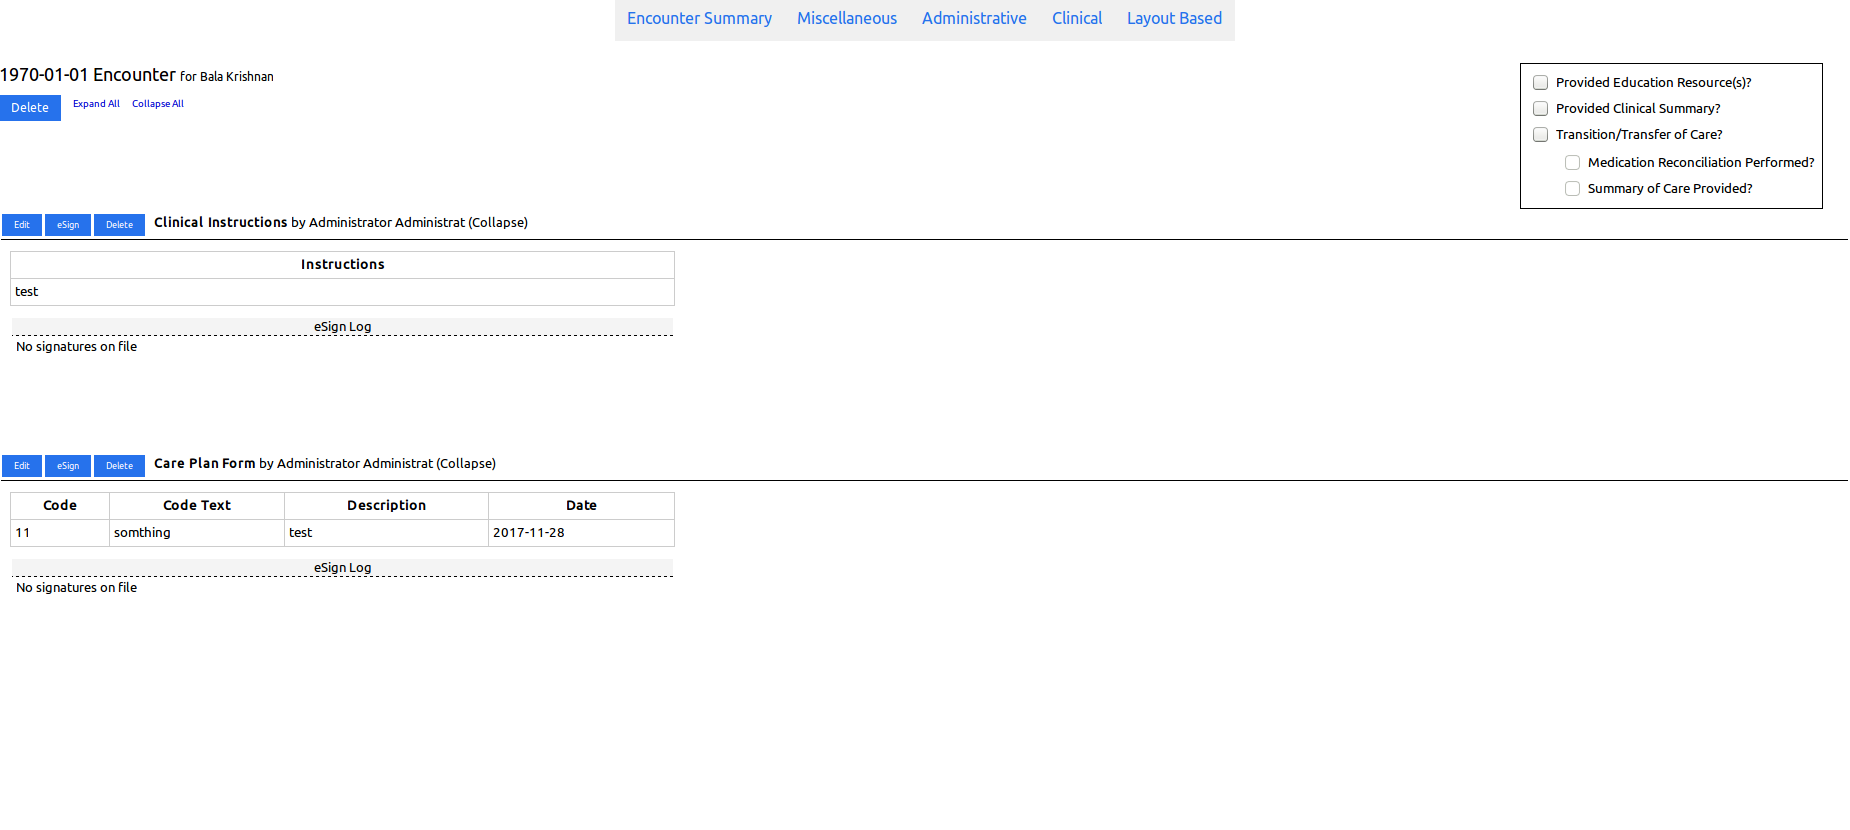The height and width of the screenshot is (830, 1850).
Task: Check Medication Reconciliation Performed checkbox
Action: [x=1572, y=163]
